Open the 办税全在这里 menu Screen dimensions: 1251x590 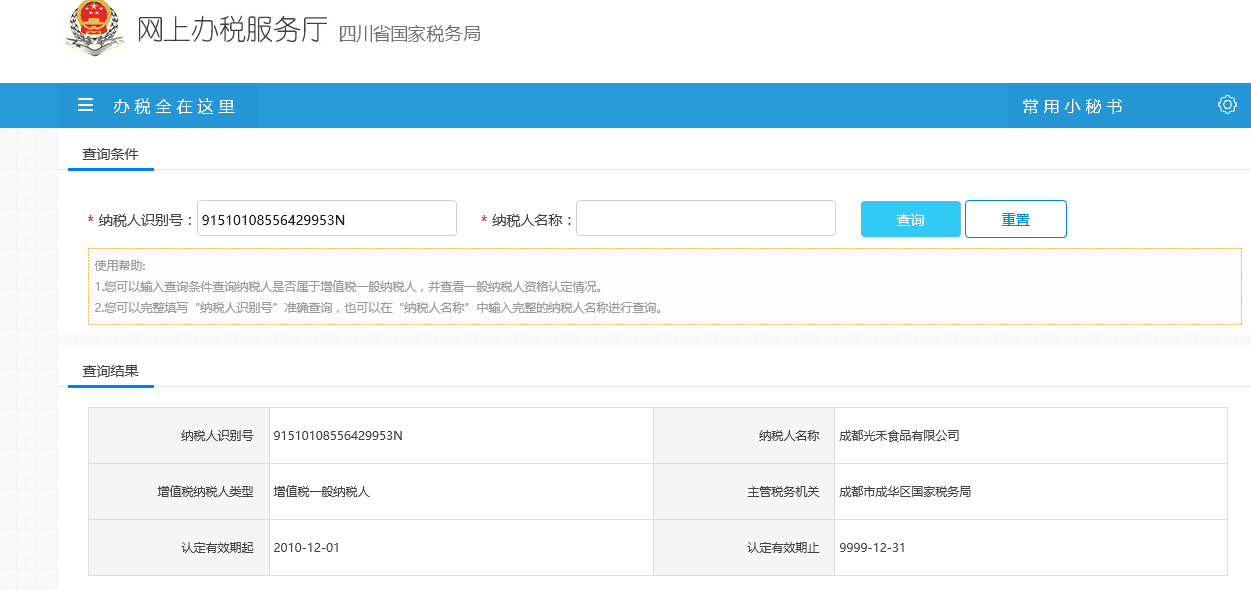coord(174,106)
